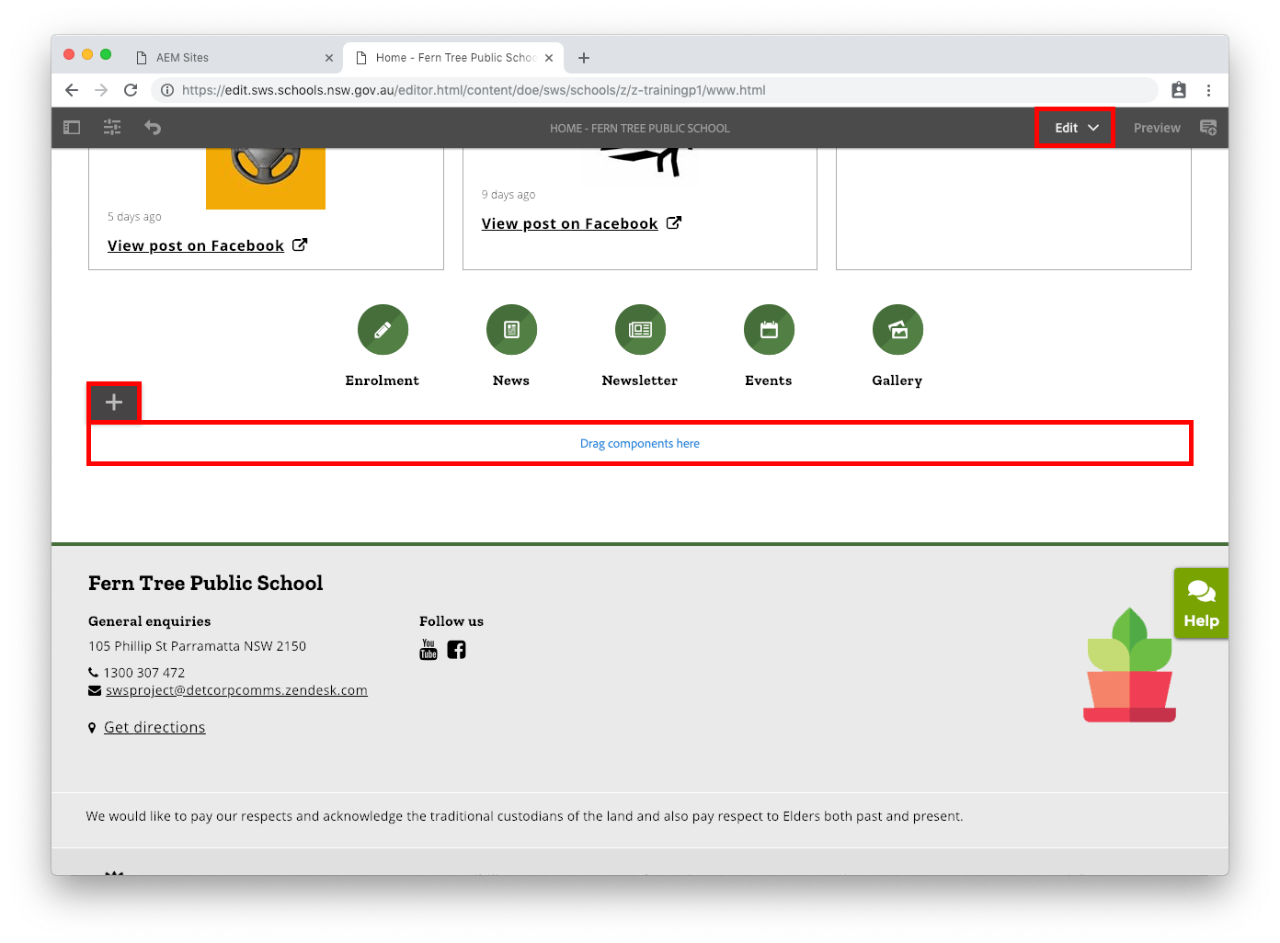Click the envelope icon beside the email
The width and height of the screenshot is (1280, 943).
pos(95,691)
